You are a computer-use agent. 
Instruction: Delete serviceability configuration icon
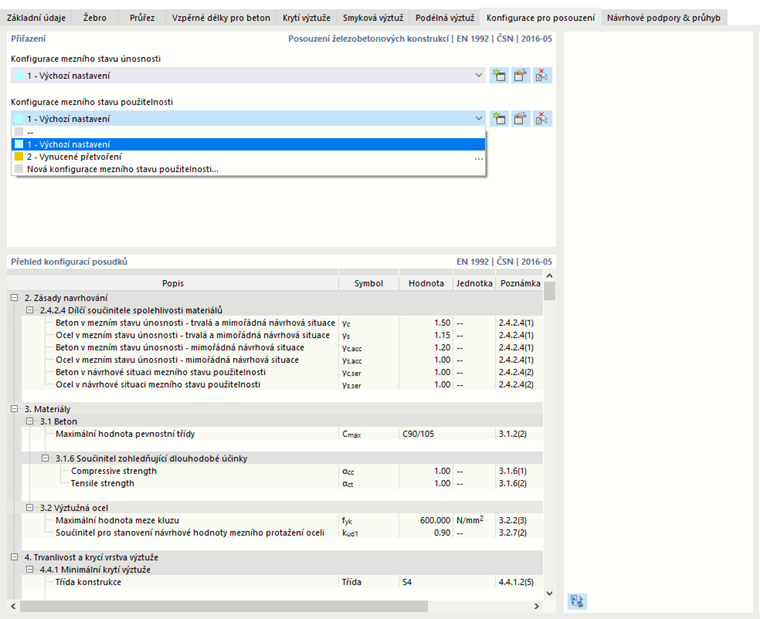click(x=542, y=118)
